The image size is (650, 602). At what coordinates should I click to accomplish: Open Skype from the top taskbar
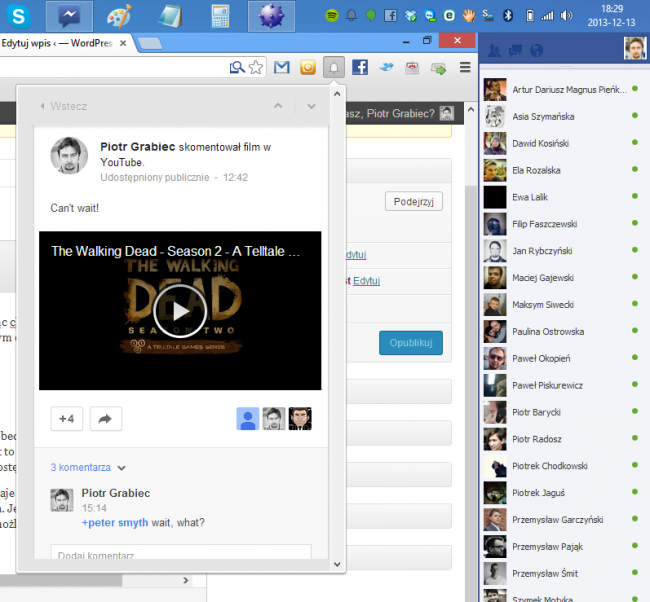click(19, 16)
